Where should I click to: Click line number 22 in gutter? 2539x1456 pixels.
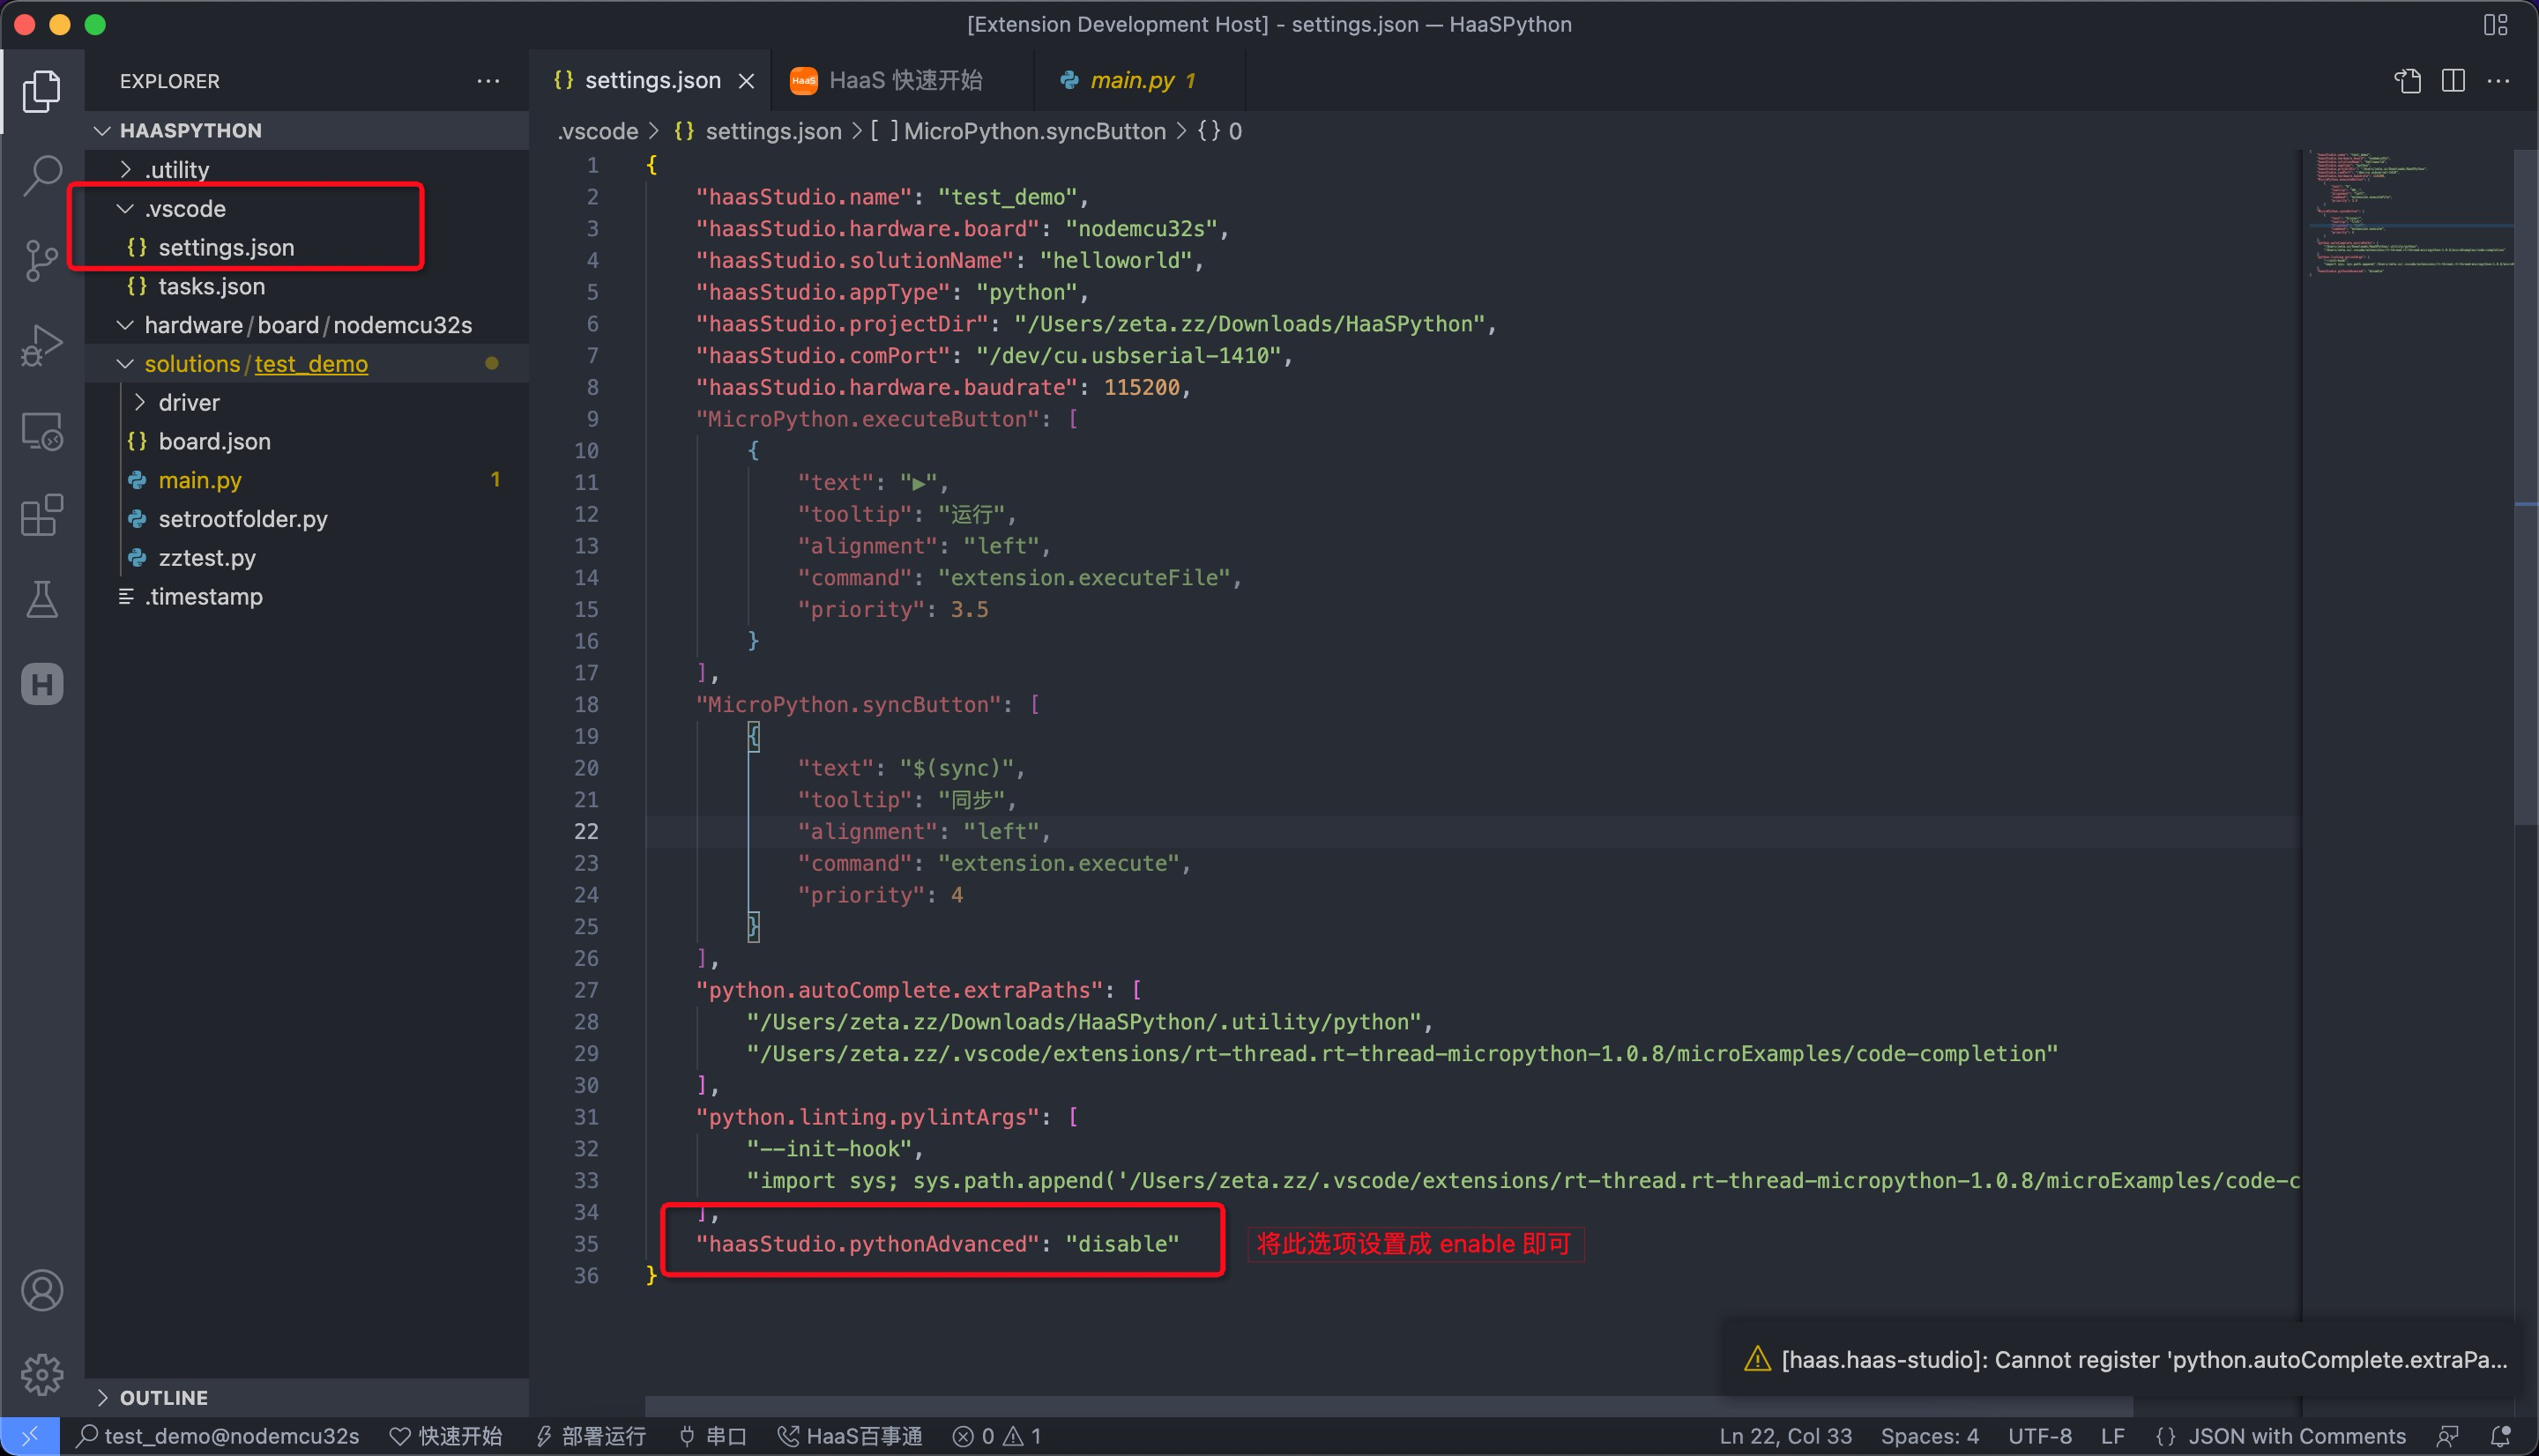coord(586,831)
